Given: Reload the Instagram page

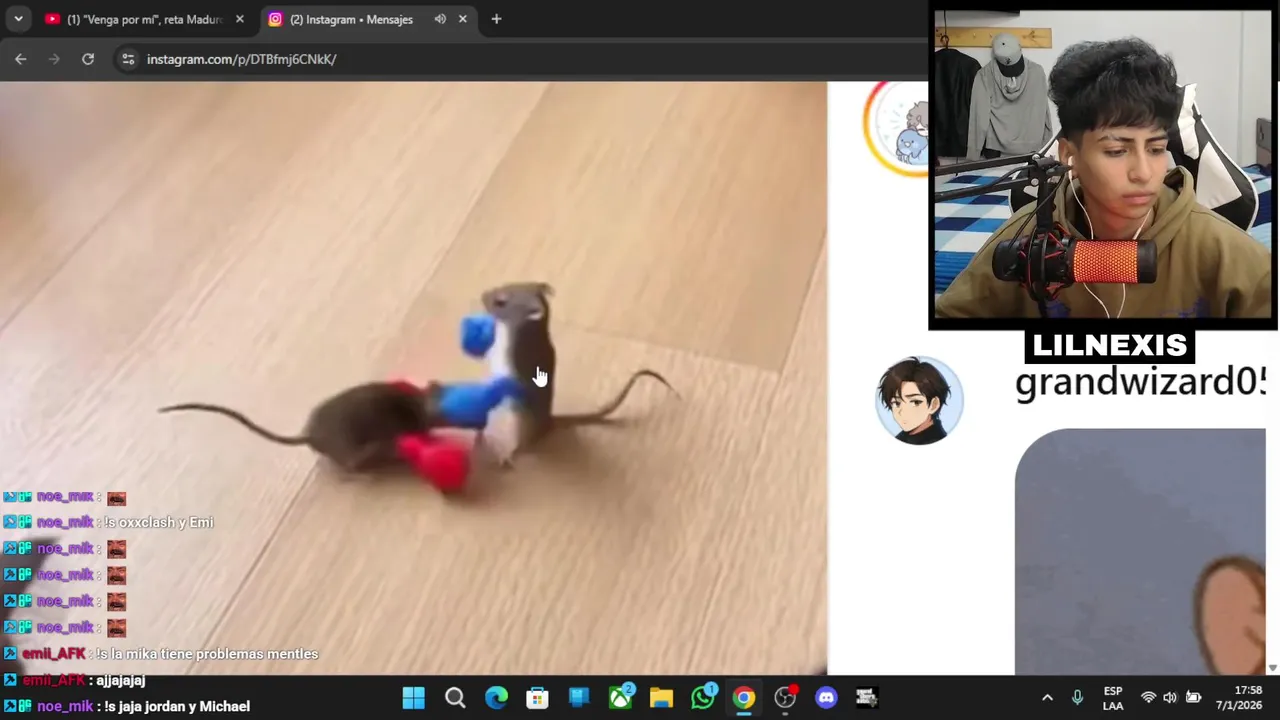Looking at the screenshot, I should (x=88, y=59).
